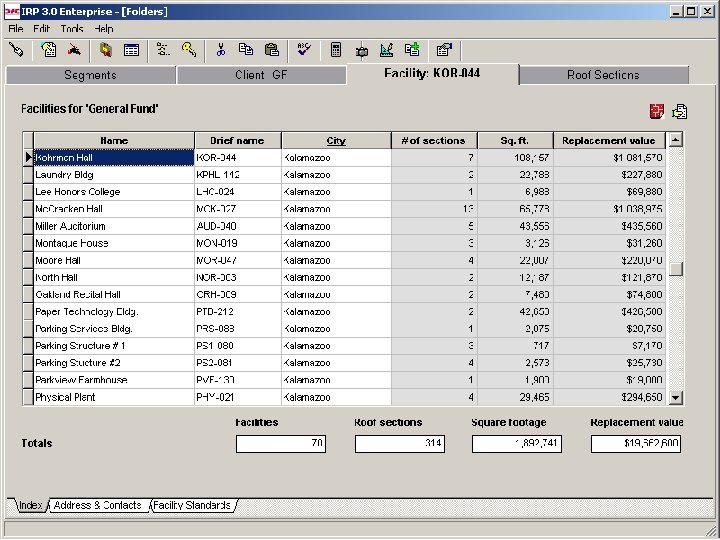Click the add record green plus icon
Screen dimensions: 720x540
point(412,50)
